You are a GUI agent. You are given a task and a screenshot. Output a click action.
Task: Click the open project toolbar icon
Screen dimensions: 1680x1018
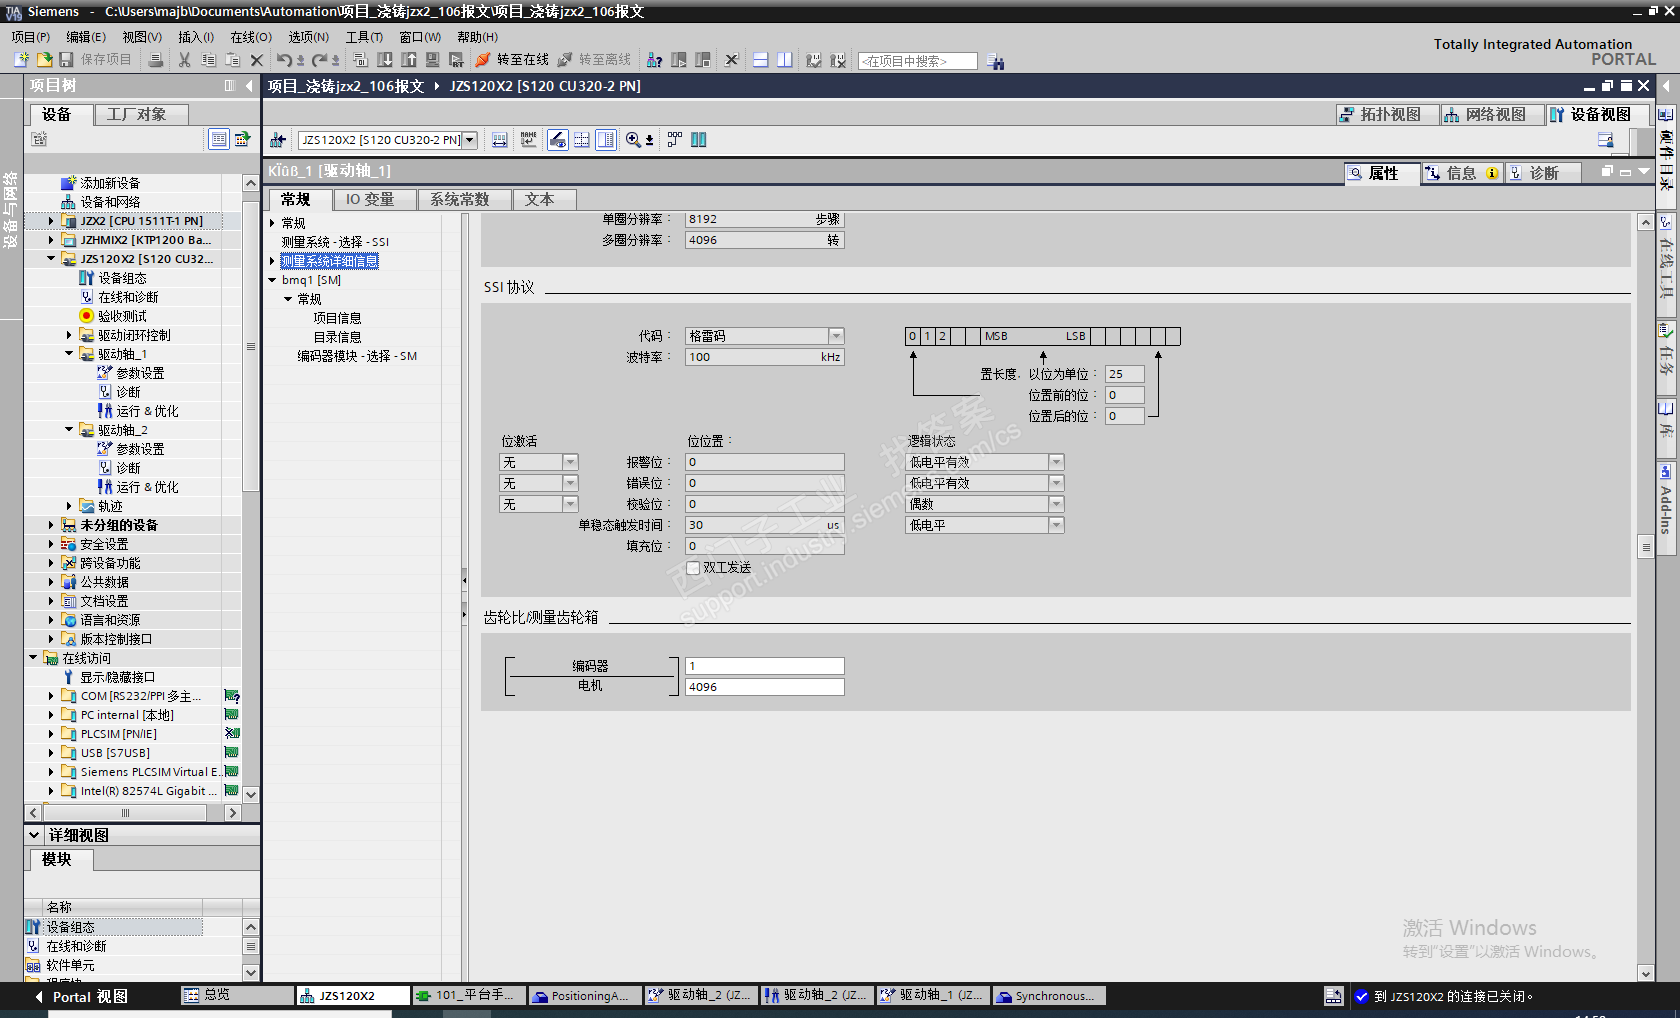coord(44,60)
